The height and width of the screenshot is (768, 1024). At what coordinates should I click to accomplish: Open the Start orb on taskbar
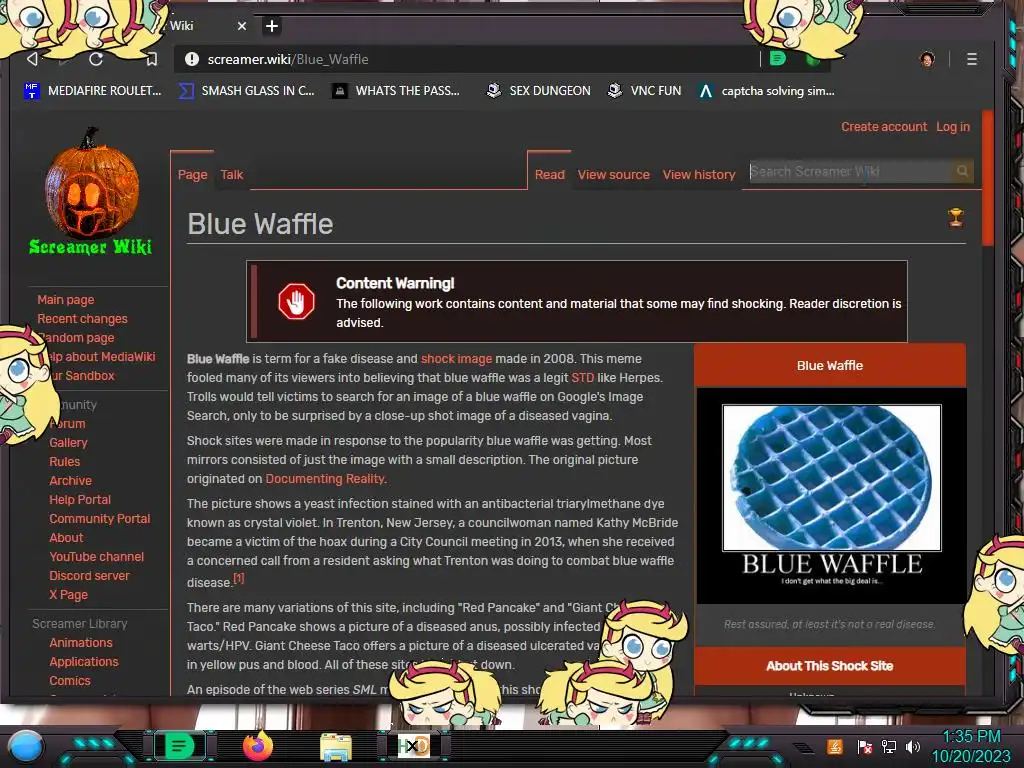[x=24, y=747]
